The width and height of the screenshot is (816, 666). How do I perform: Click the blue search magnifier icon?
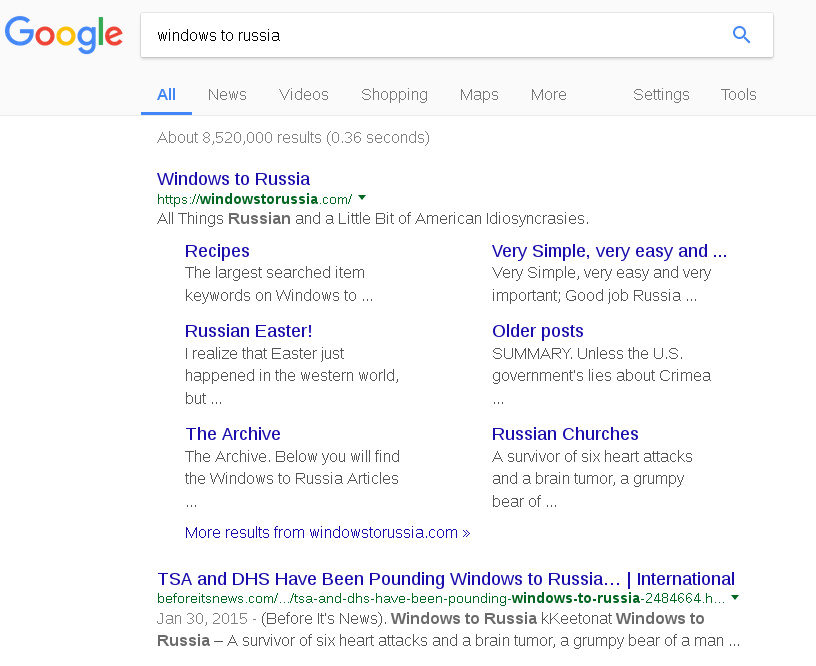[x=741, y=35]
